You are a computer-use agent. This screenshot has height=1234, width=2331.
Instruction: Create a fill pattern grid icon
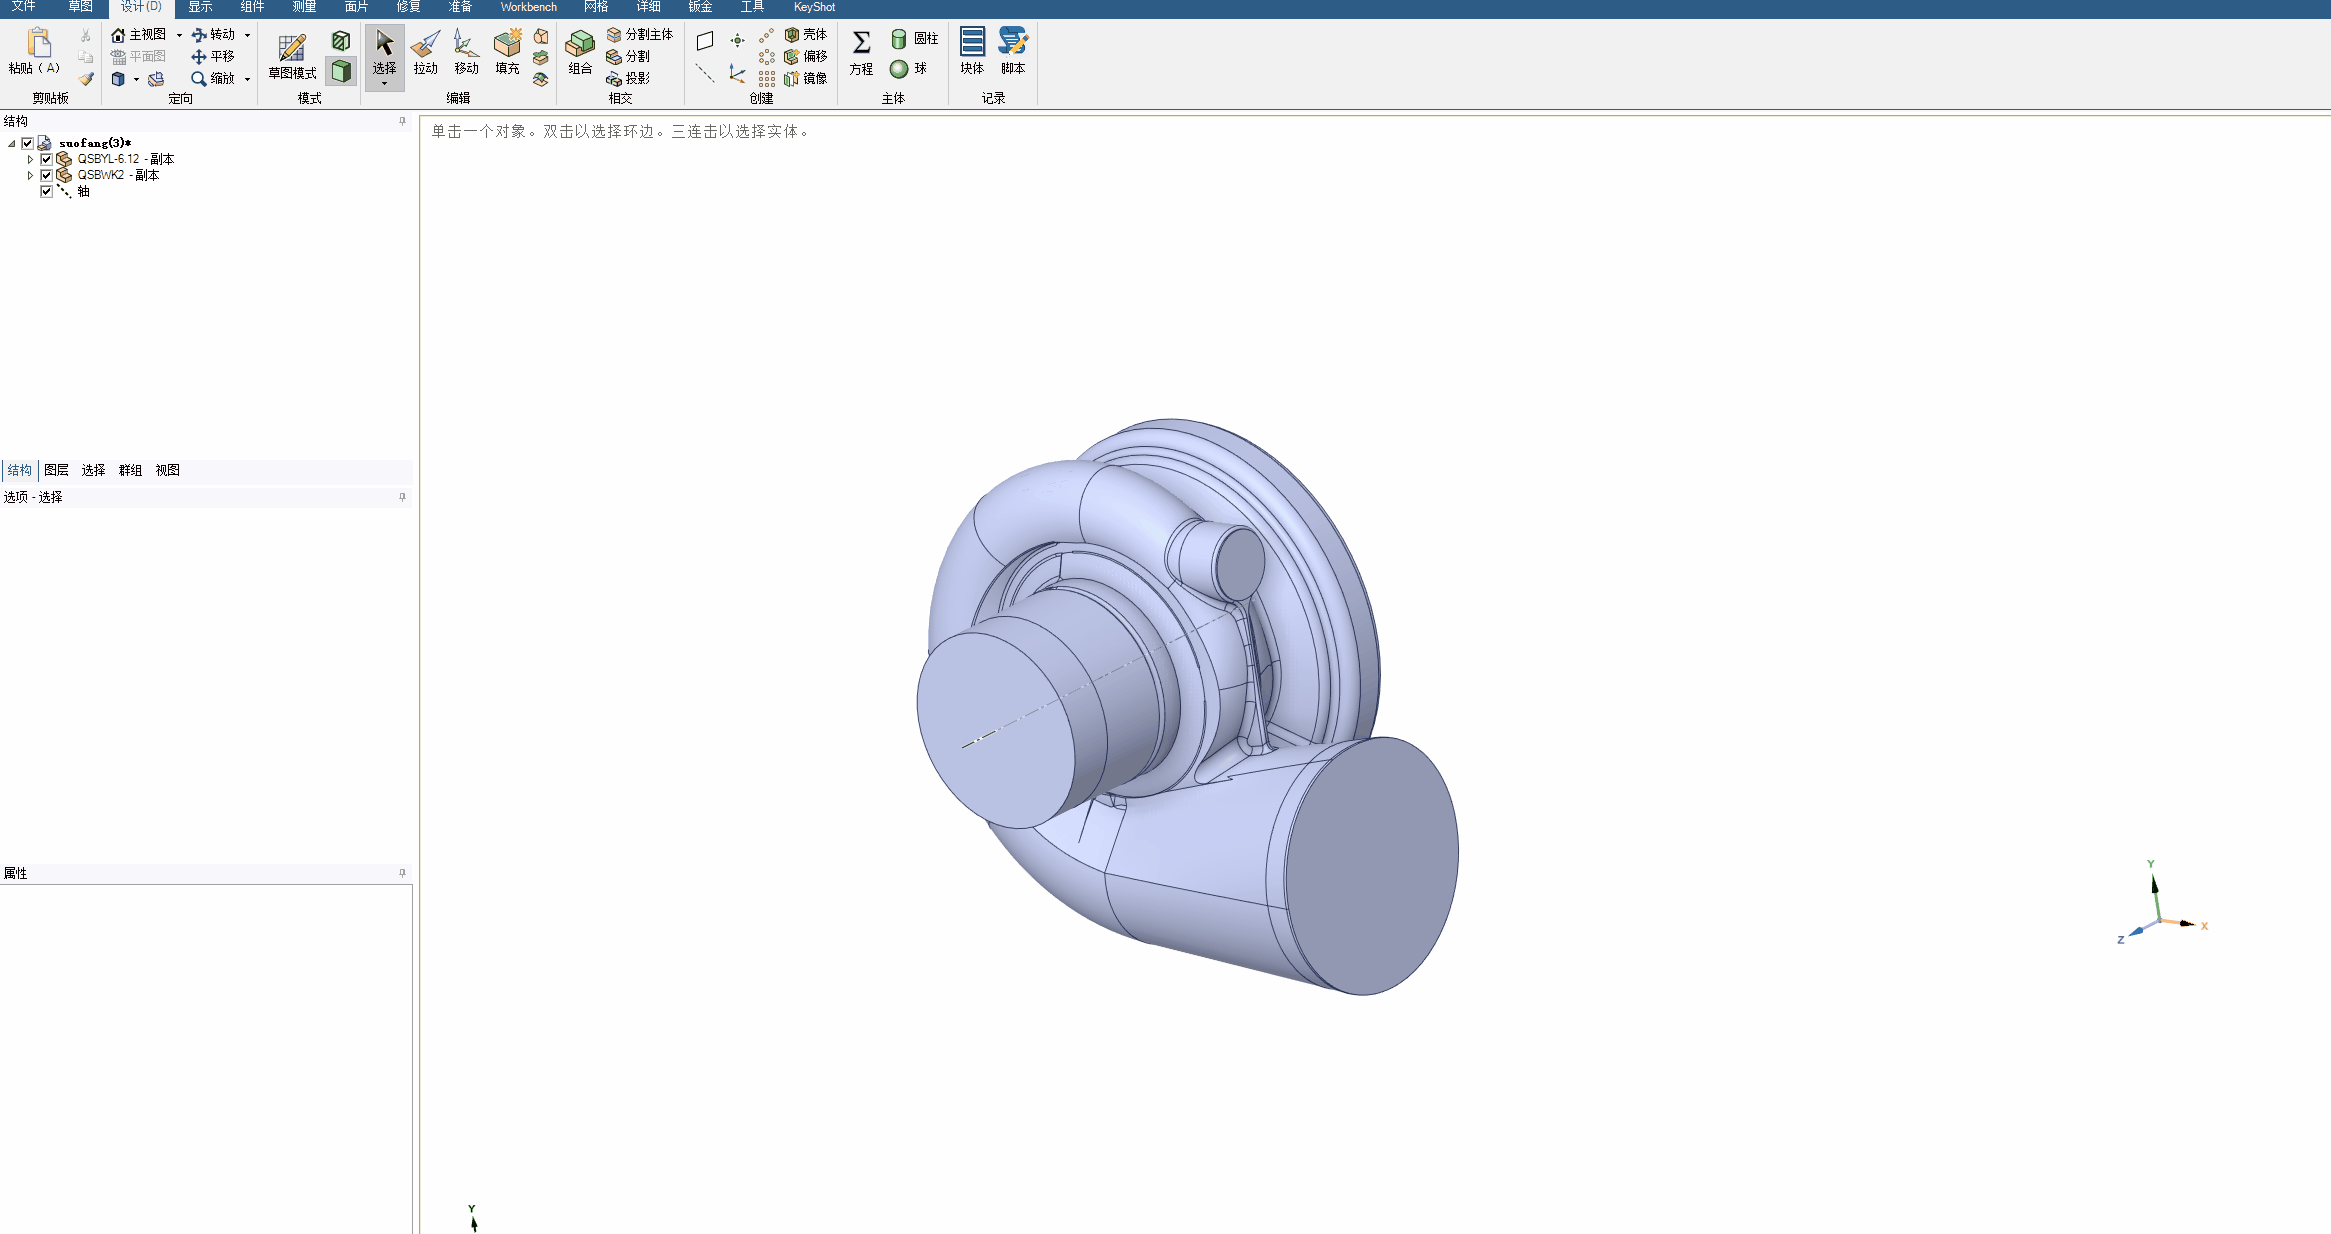(x=767, y=79)
